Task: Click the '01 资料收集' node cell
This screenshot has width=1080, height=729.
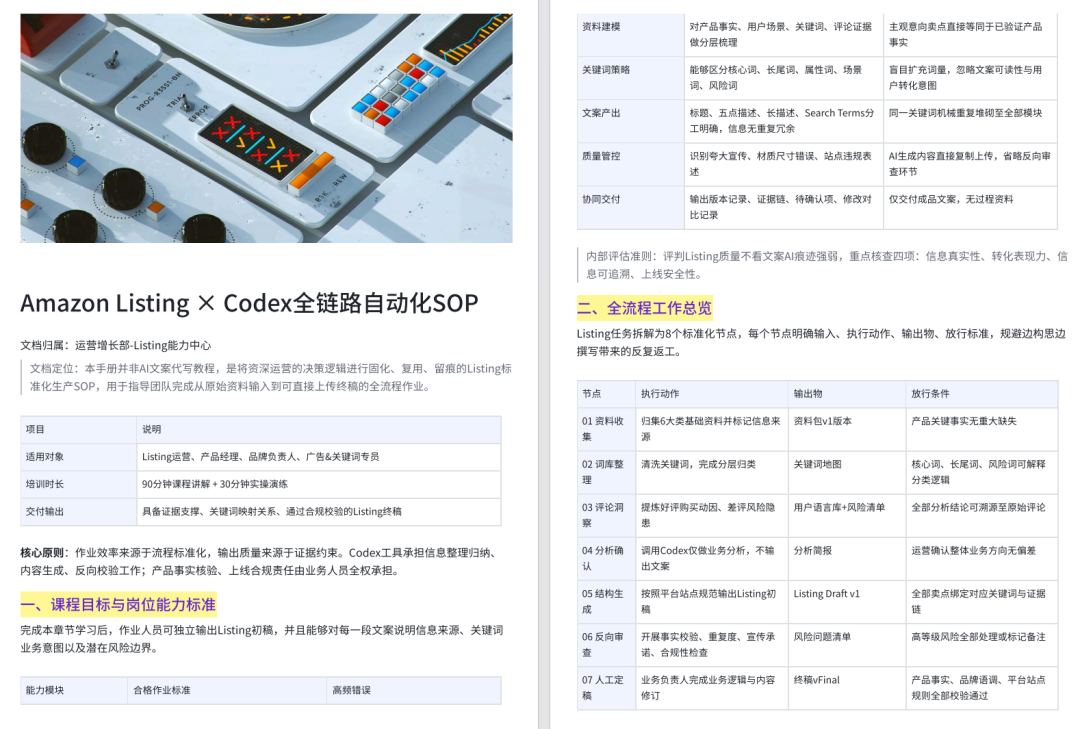Action: [x=606, y=429]
